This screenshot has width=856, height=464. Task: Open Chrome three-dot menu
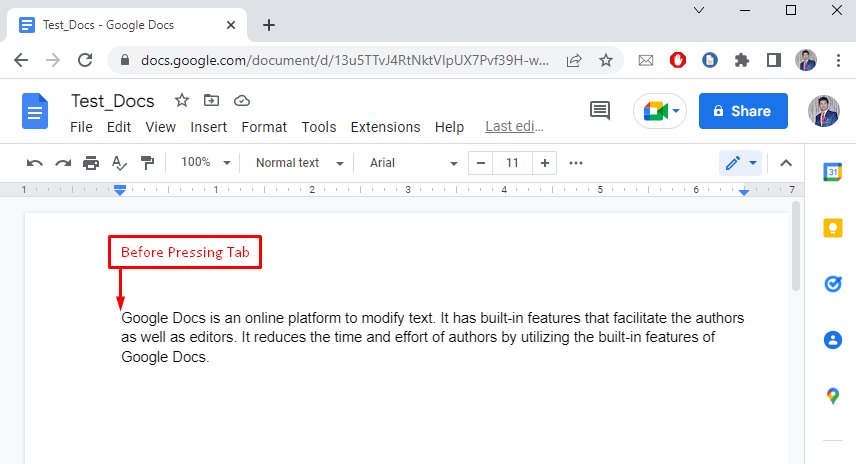(x=838, y=60)
